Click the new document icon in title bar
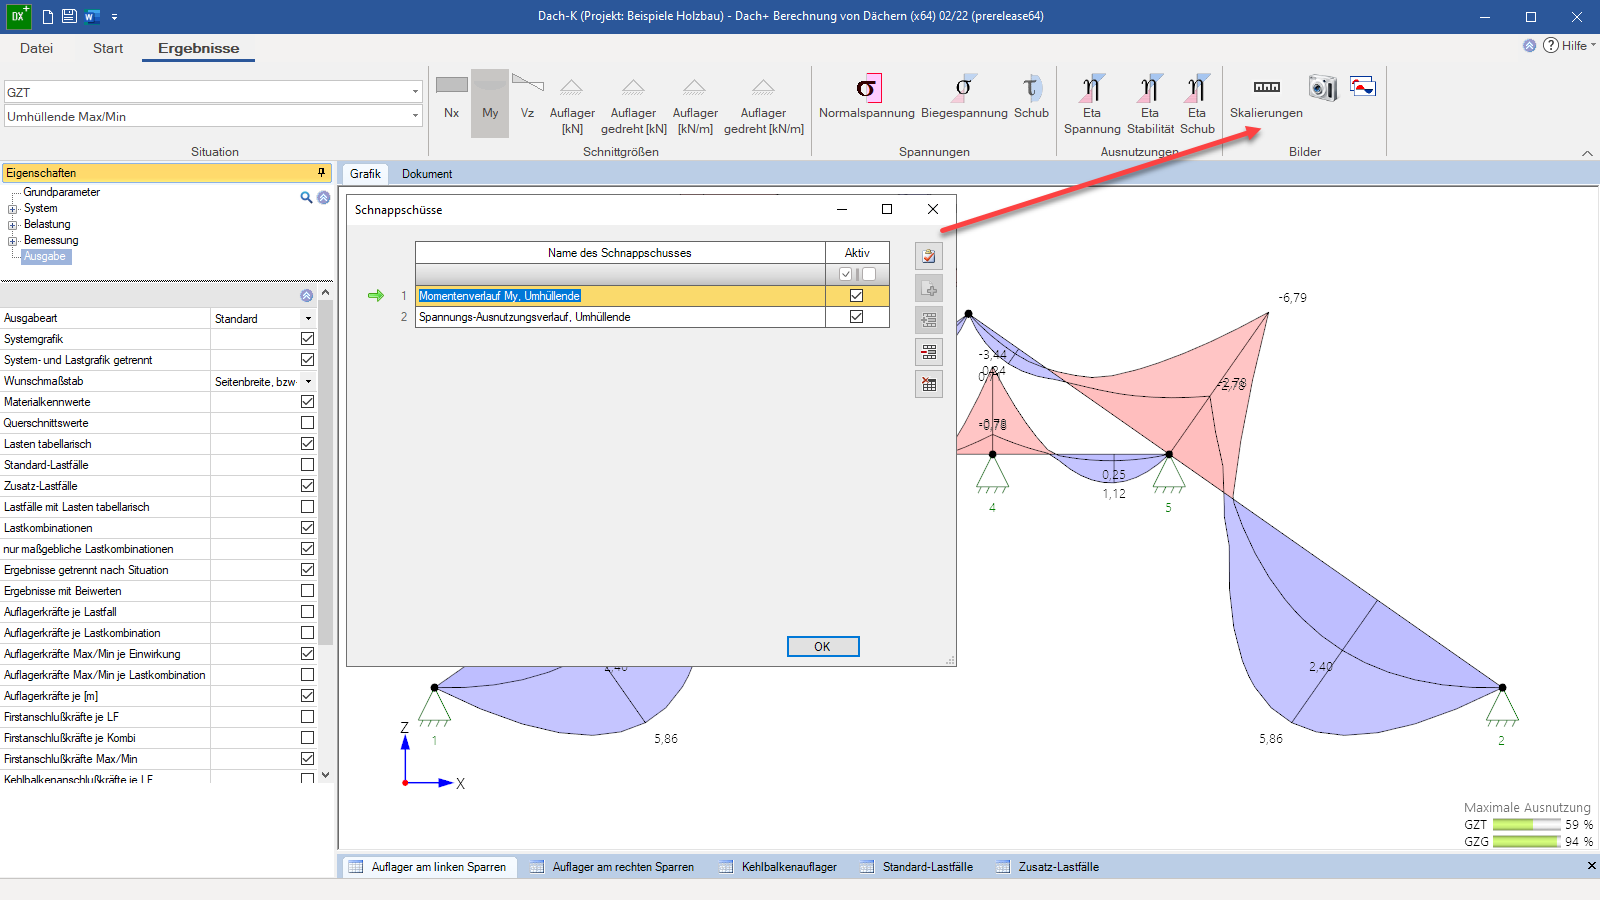 pos(48,16)
